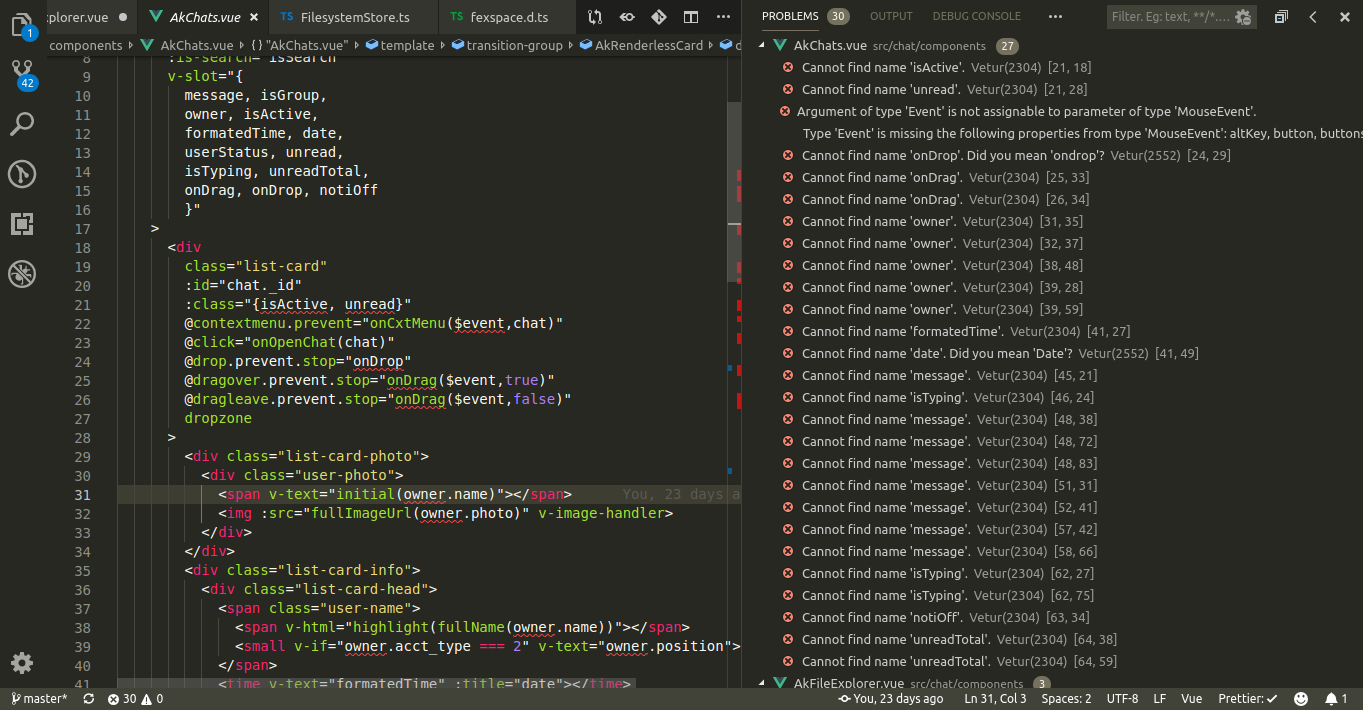The height and width of the screenshot is (710, 1363).
Task: Click the master* git branch indicator
Action: [x=39, y=699]
